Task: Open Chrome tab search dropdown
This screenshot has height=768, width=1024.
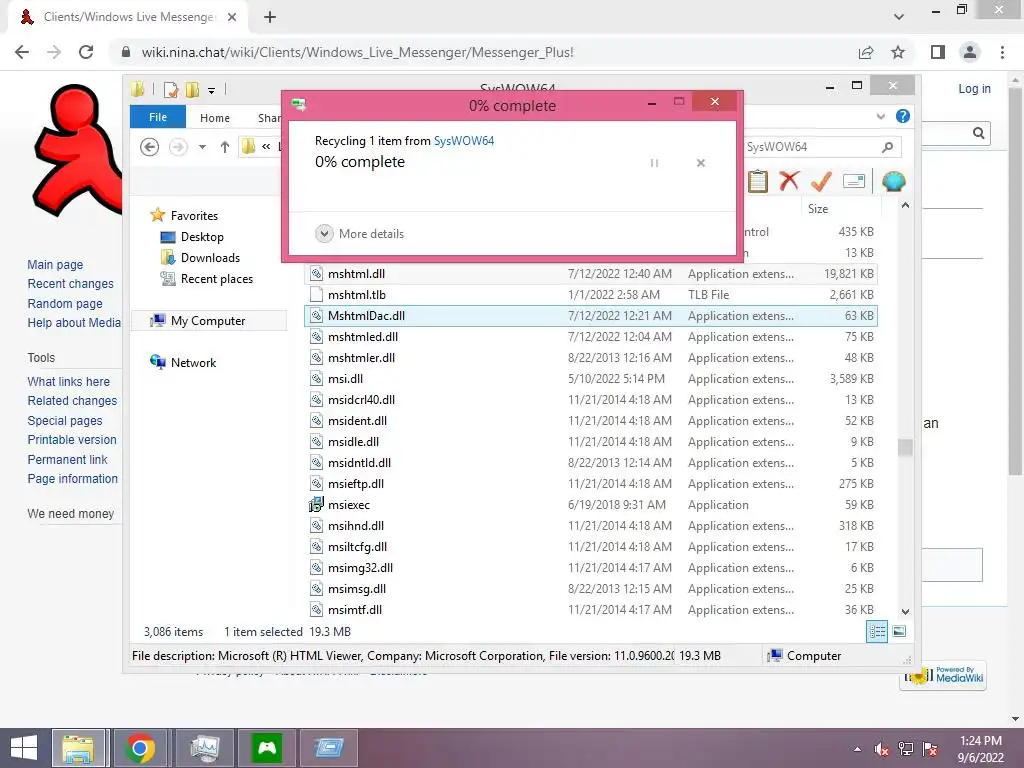Action: [x=899, y=17]
